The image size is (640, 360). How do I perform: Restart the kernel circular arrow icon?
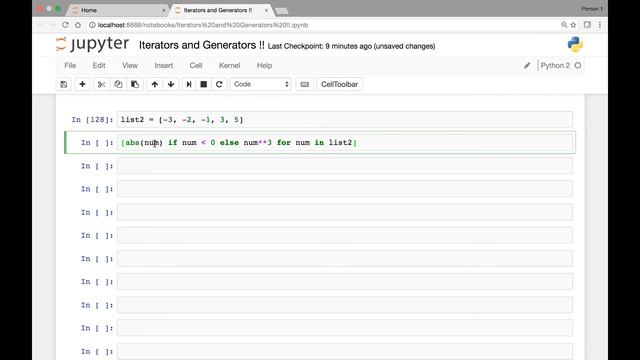pos(219,84)
